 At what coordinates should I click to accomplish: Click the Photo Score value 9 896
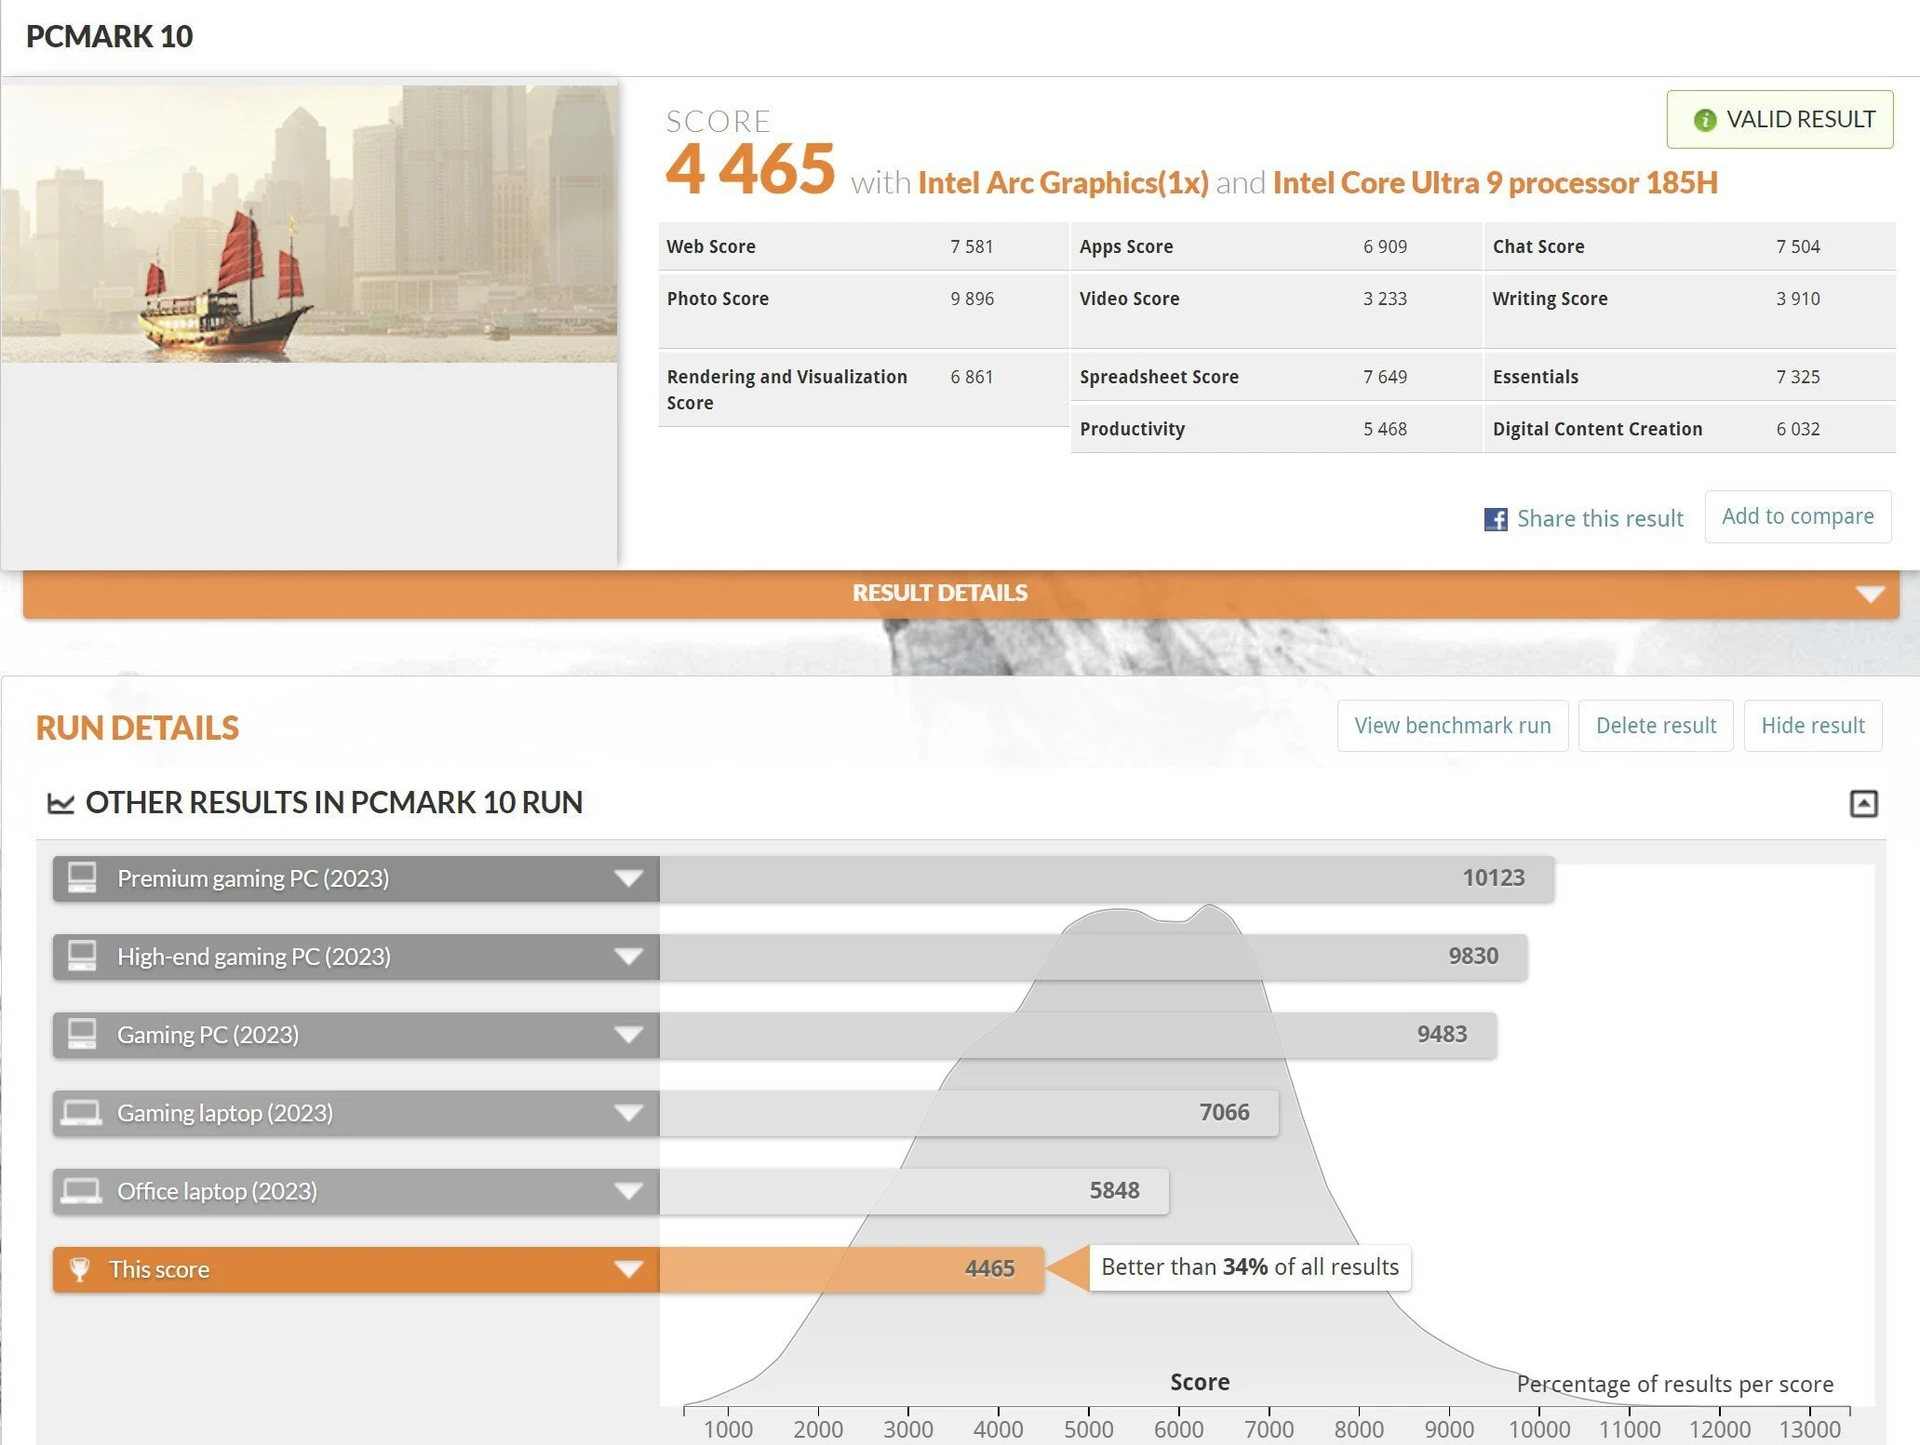click(x=971, y=299)
